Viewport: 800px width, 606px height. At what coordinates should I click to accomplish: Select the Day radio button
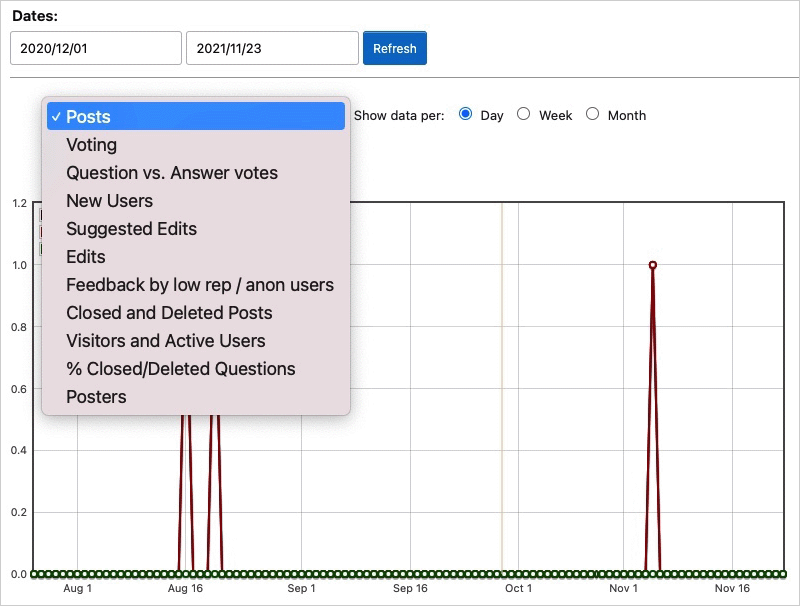click(x=465, y=114)
